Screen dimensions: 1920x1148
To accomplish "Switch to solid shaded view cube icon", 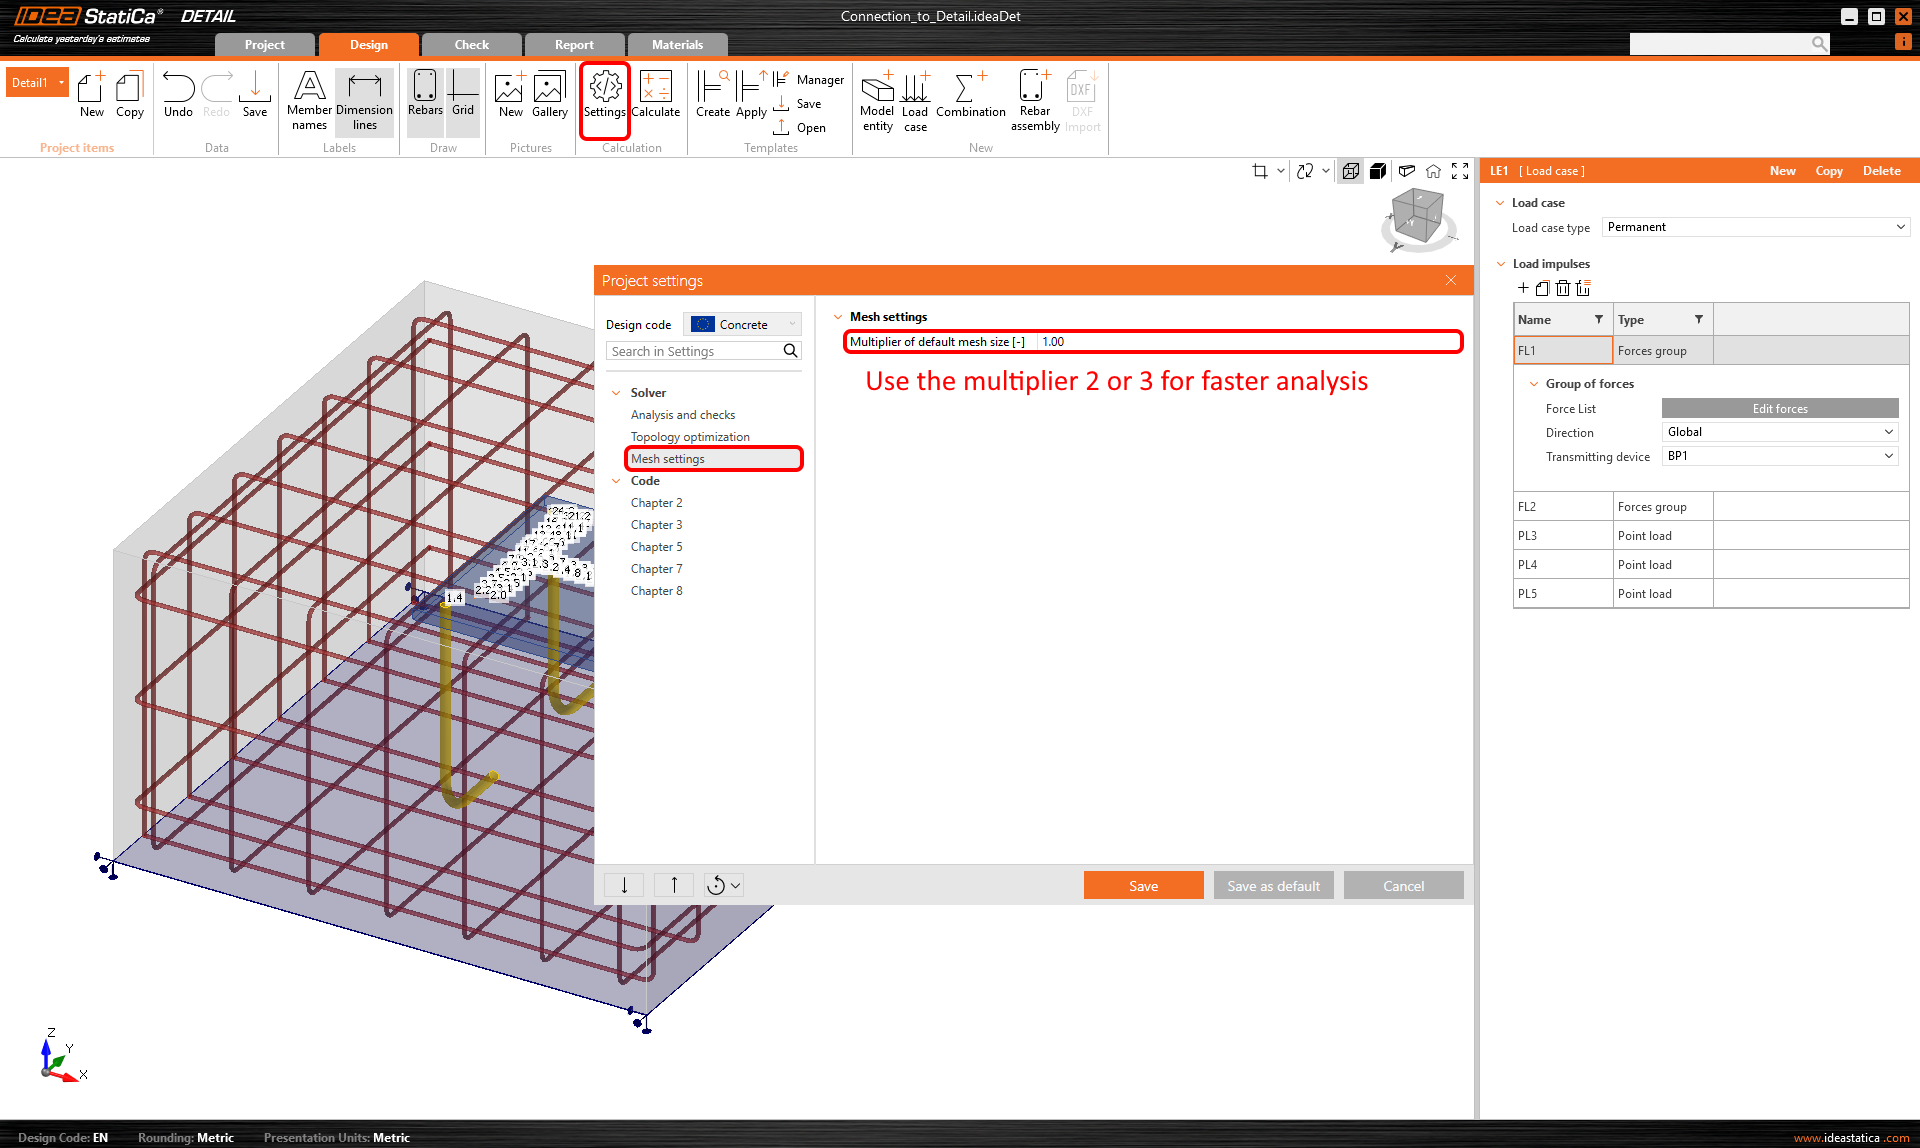I will (x=1378, y=171).
